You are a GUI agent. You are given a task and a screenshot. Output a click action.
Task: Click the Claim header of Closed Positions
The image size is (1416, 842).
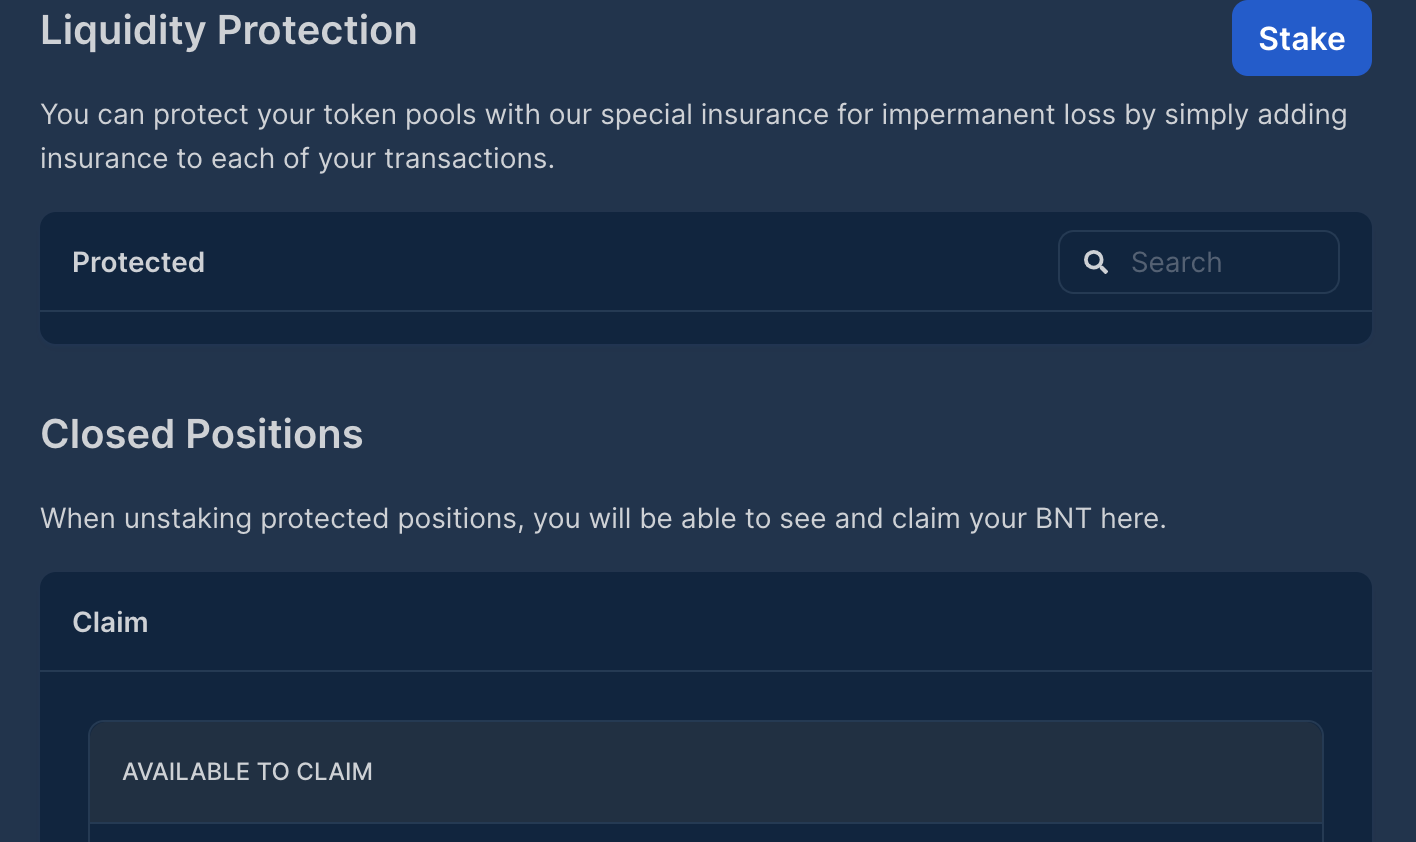tap(110, 621)
